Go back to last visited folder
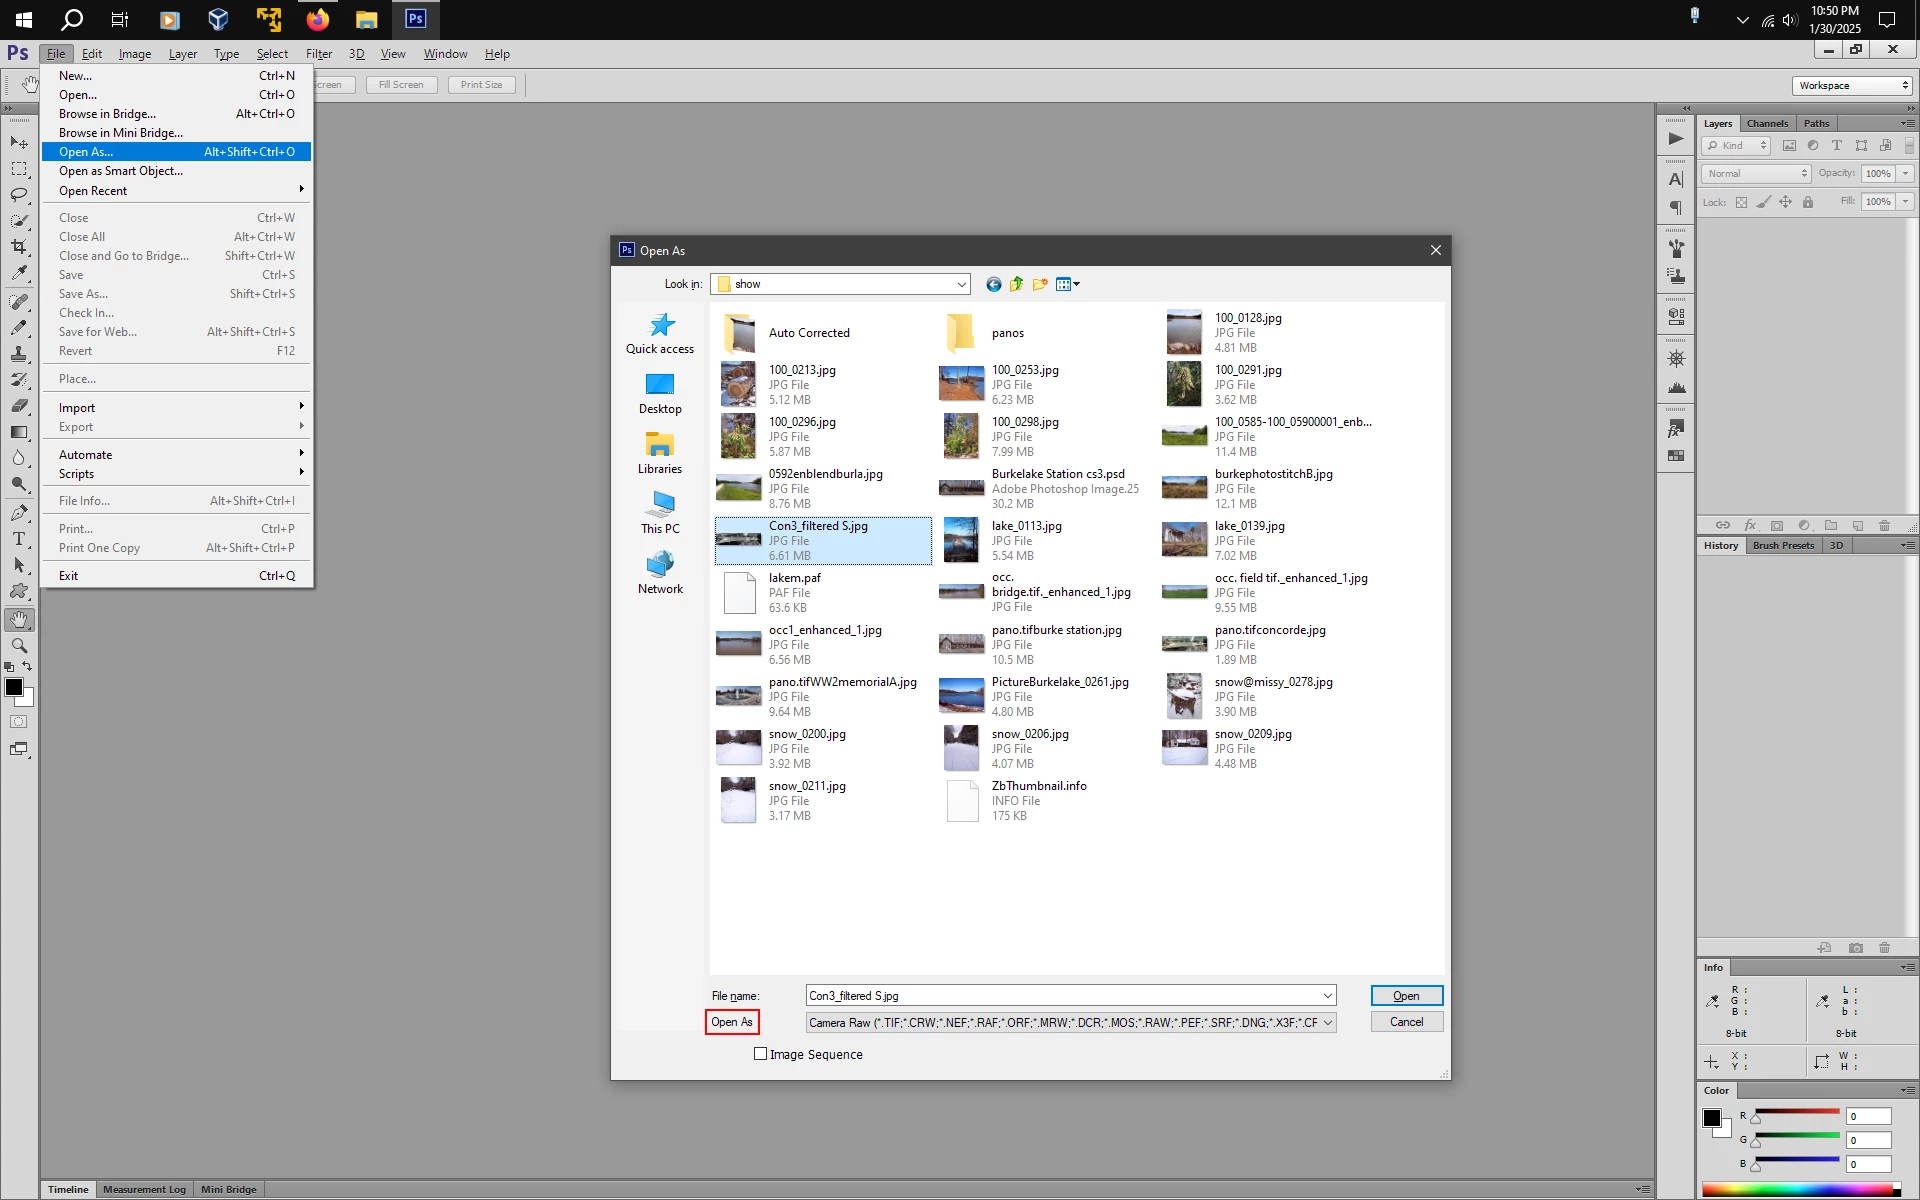Viewport: 1920px width, 1200px height. pos(993,284)
